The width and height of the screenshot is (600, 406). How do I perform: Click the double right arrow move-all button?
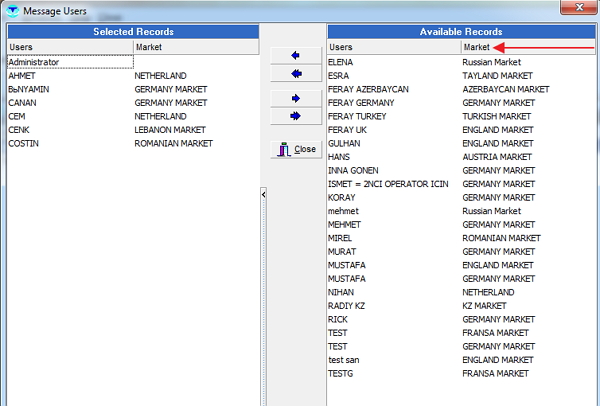(x=295, y=116)
